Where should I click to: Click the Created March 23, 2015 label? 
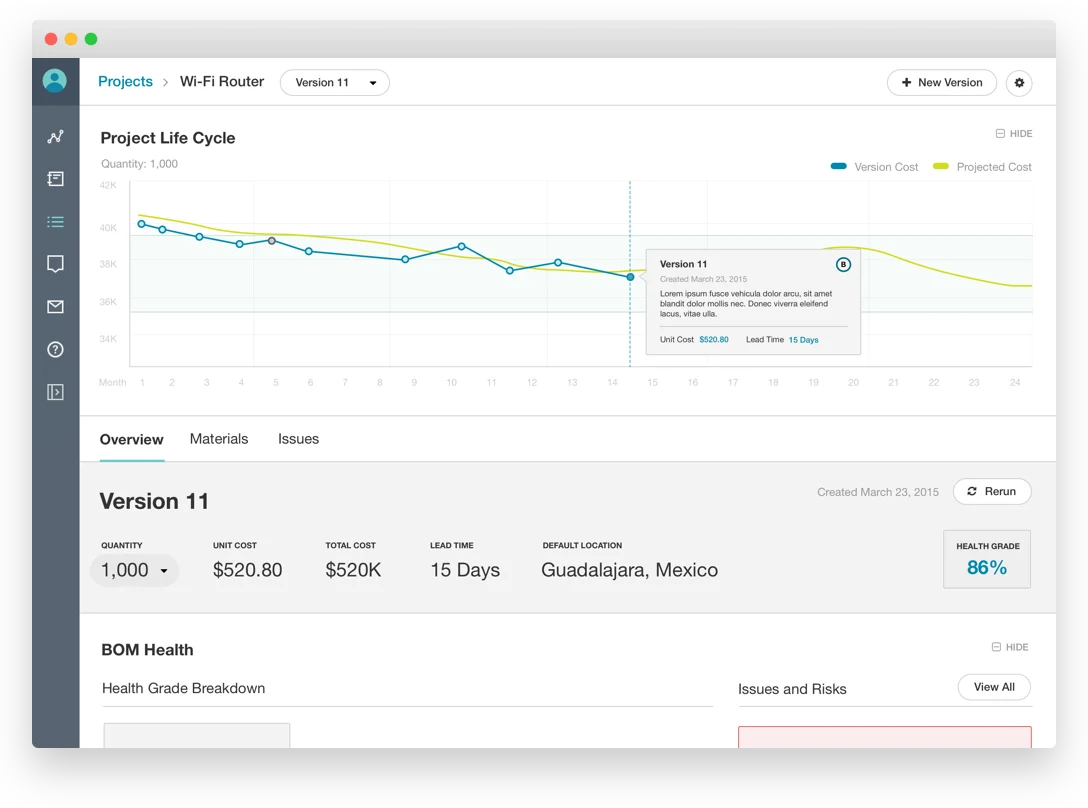click(x=878, y=492)
